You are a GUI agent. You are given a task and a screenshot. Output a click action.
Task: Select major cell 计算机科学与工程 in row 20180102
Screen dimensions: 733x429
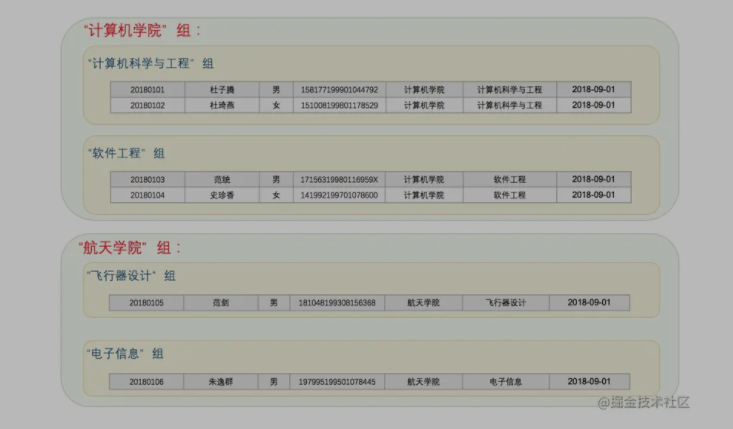click(x=510, y=105)
